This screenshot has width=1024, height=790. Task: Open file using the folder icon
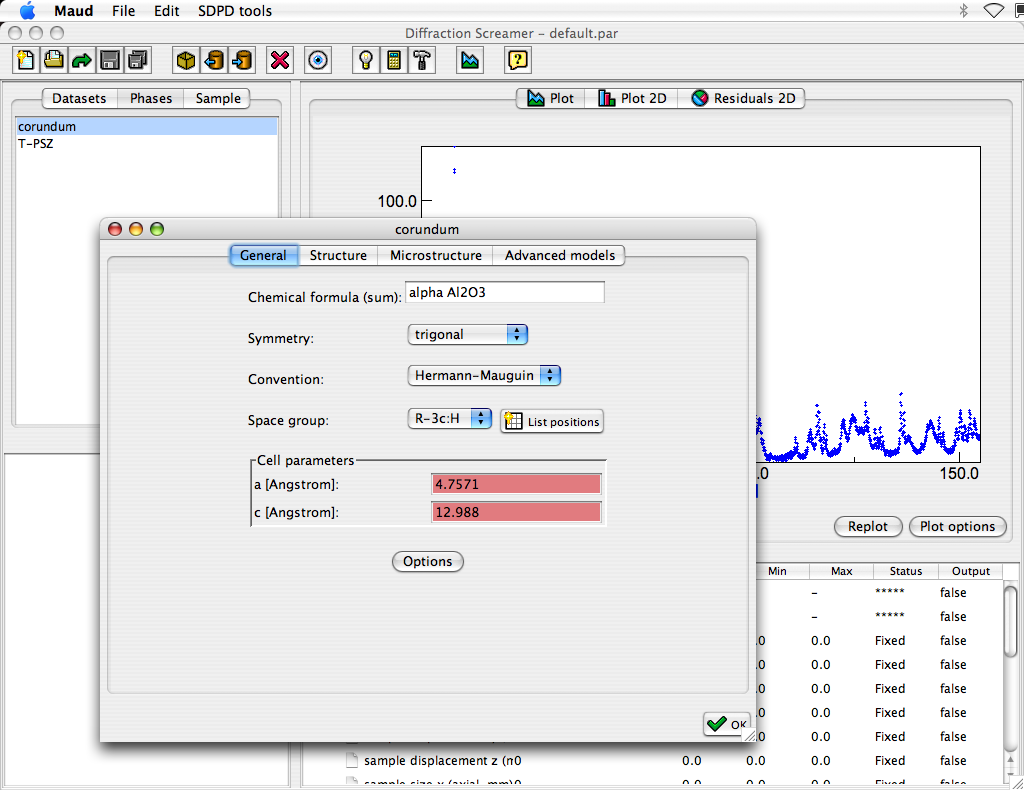coord(53,60)
